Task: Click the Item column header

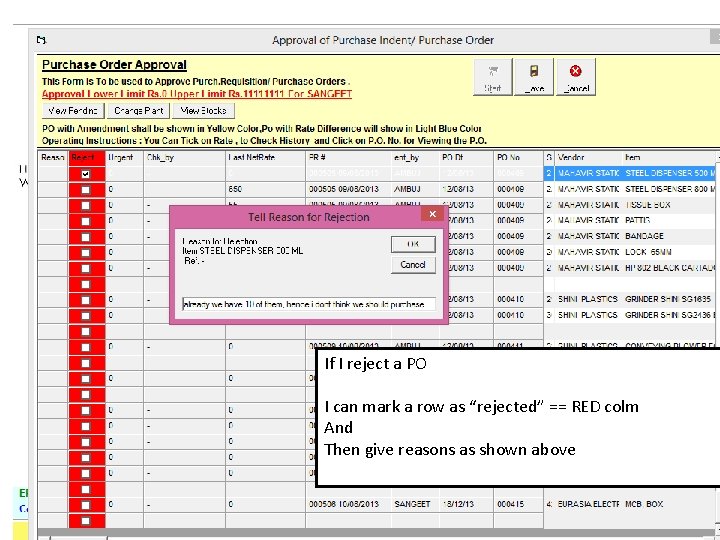Action: (x=669, y=158)
